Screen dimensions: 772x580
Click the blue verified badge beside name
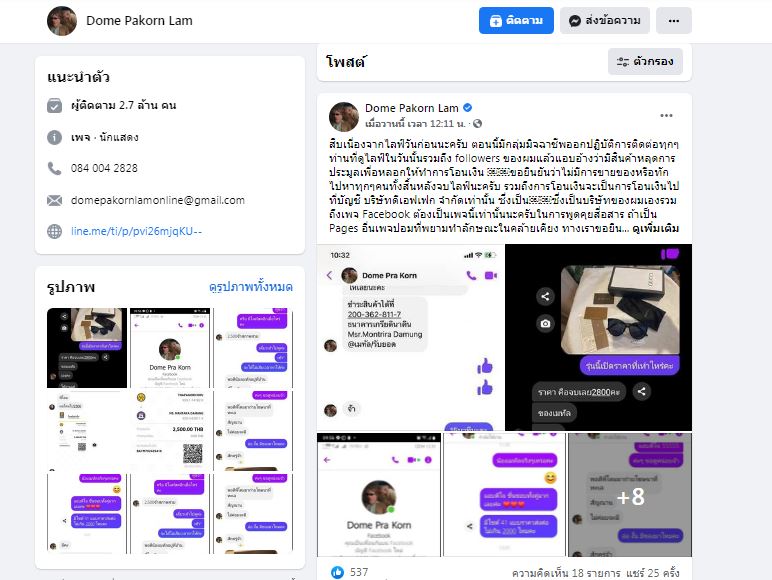(468, 107)
